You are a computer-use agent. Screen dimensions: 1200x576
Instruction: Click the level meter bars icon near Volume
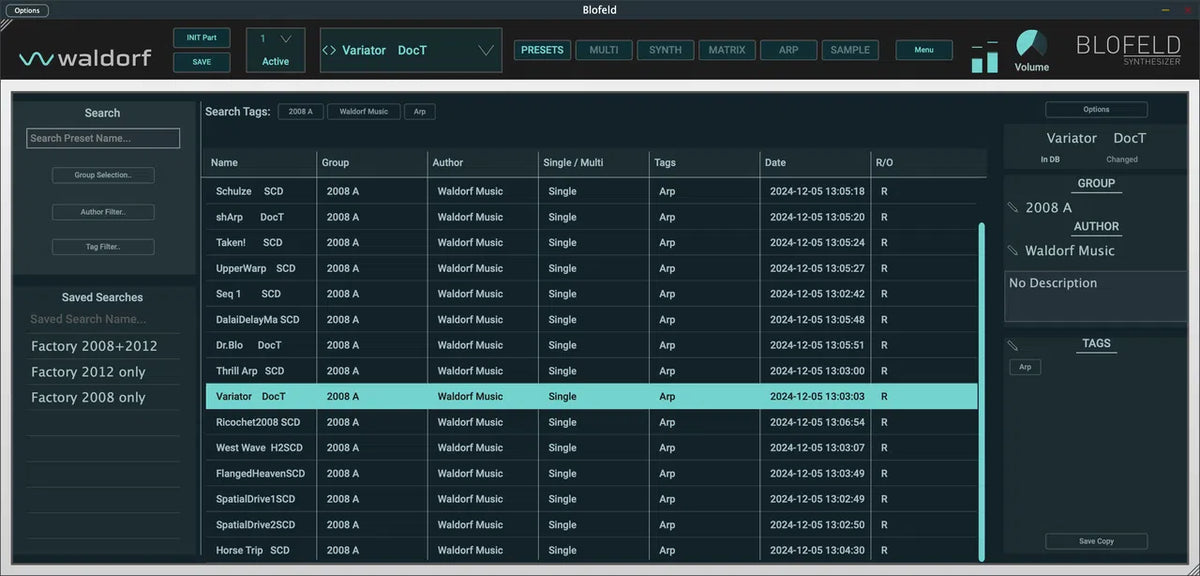tap(984, 57)
